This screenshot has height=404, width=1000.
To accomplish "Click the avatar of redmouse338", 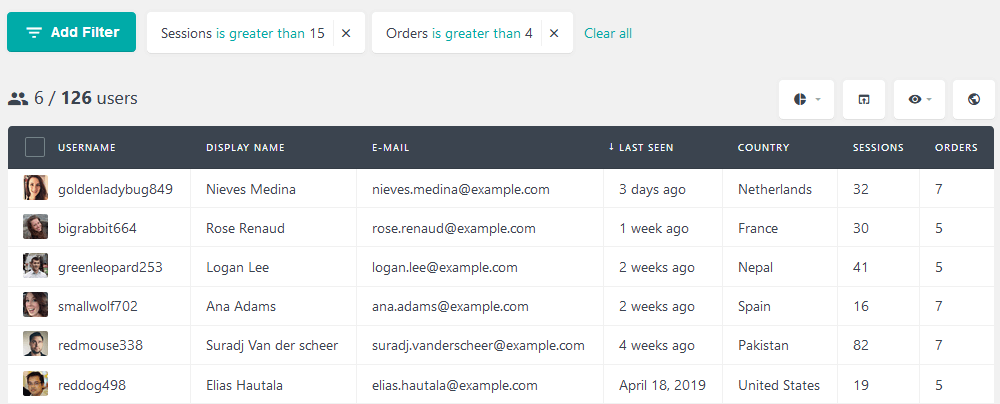I will (x=36, y=345).
